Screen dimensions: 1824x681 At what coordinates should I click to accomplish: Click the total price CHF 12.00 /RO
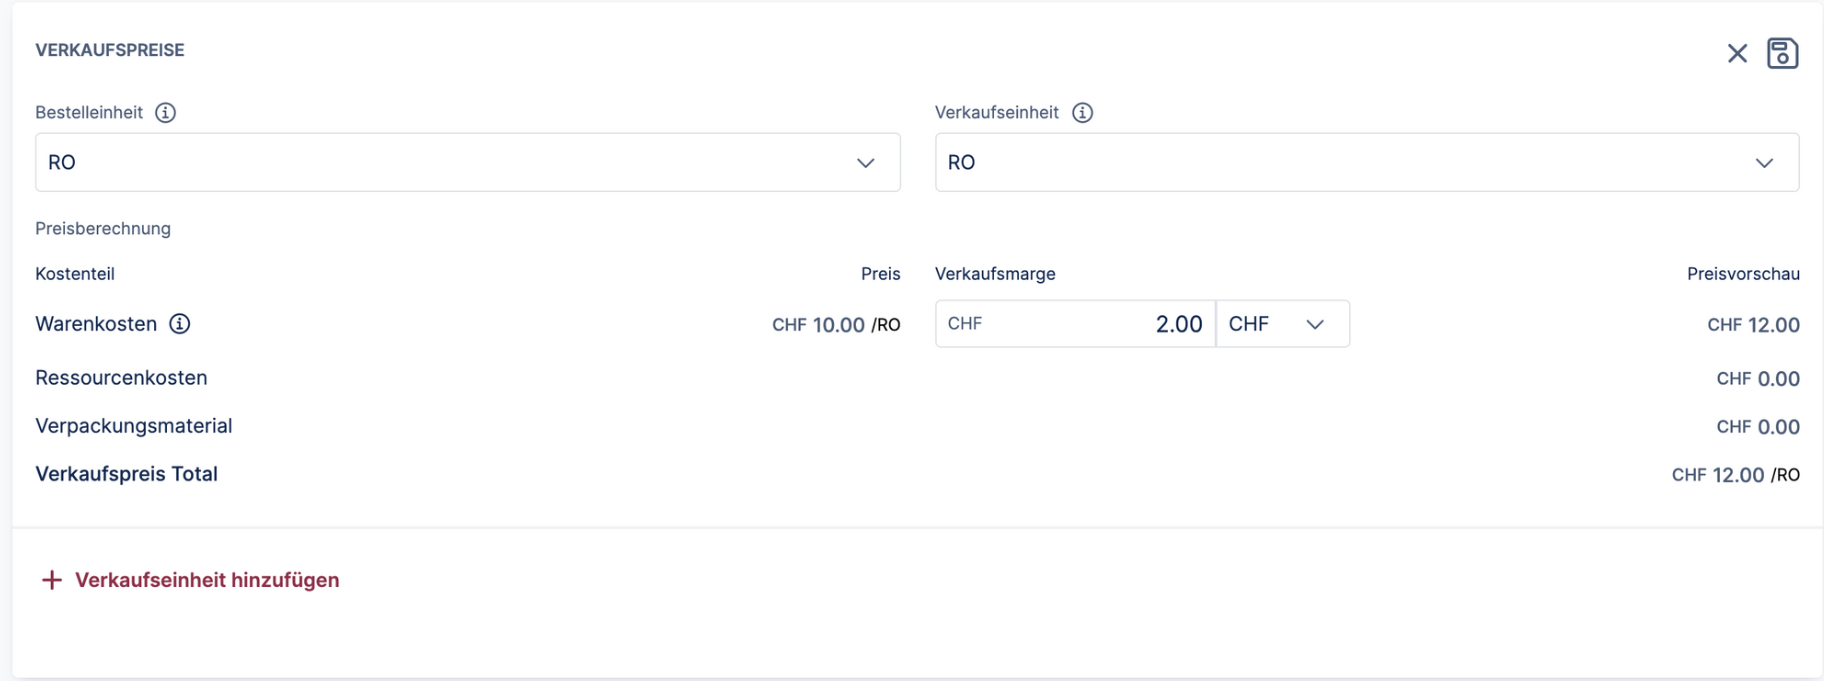pyautogui.click(x=1735, y=475)
